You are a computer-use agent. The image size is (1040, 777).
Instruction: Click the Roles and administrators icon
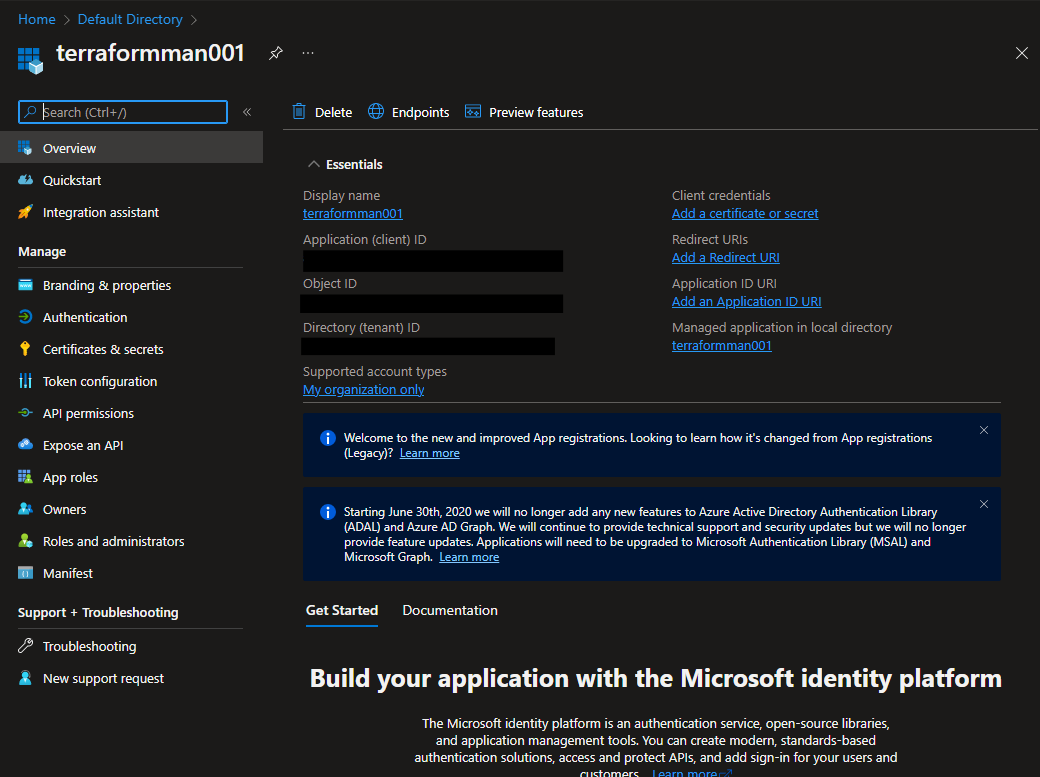tap(25, 541)
